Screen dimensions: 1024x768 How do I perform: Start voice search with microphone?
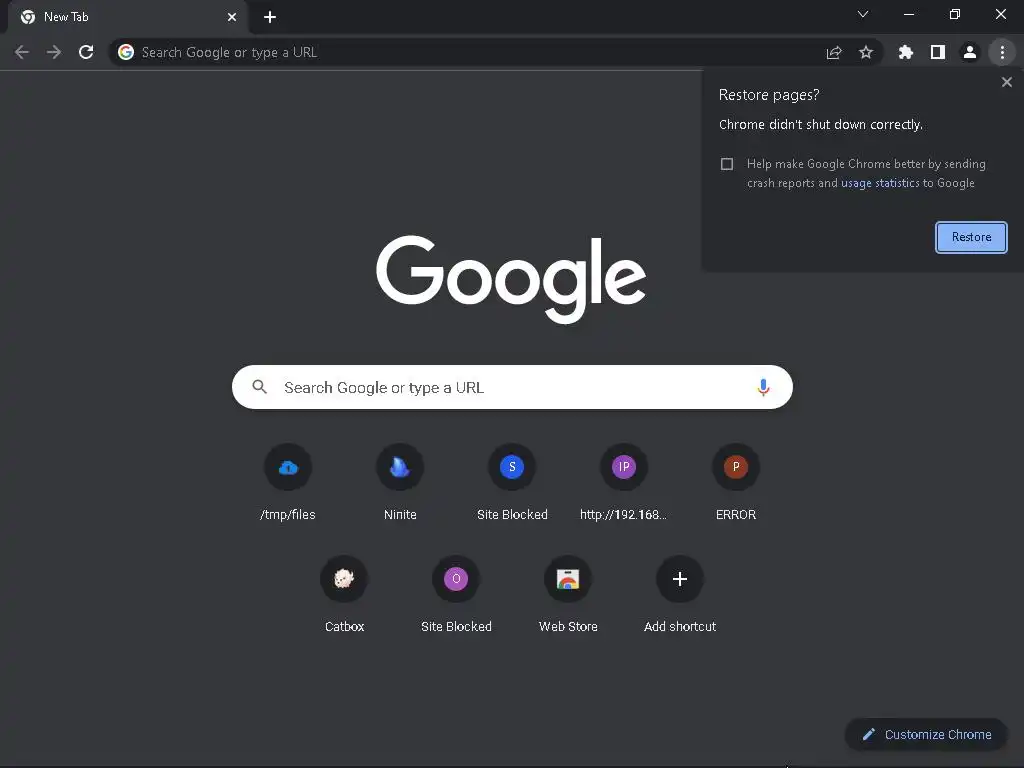coord(763,387)
